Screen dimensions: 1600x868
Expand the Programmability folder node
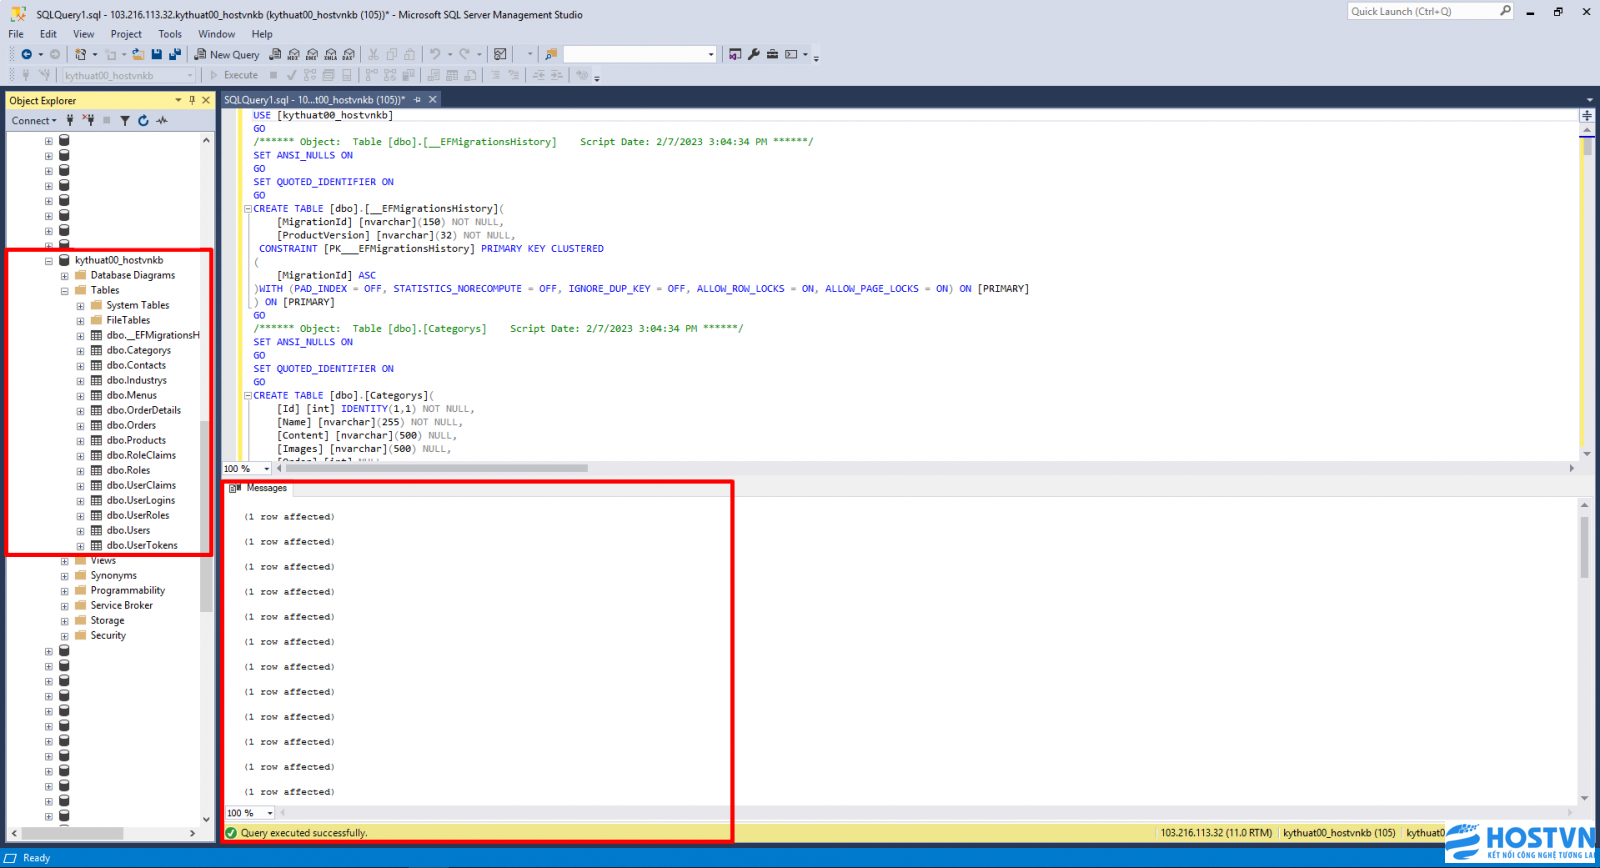tap(64, 591)
